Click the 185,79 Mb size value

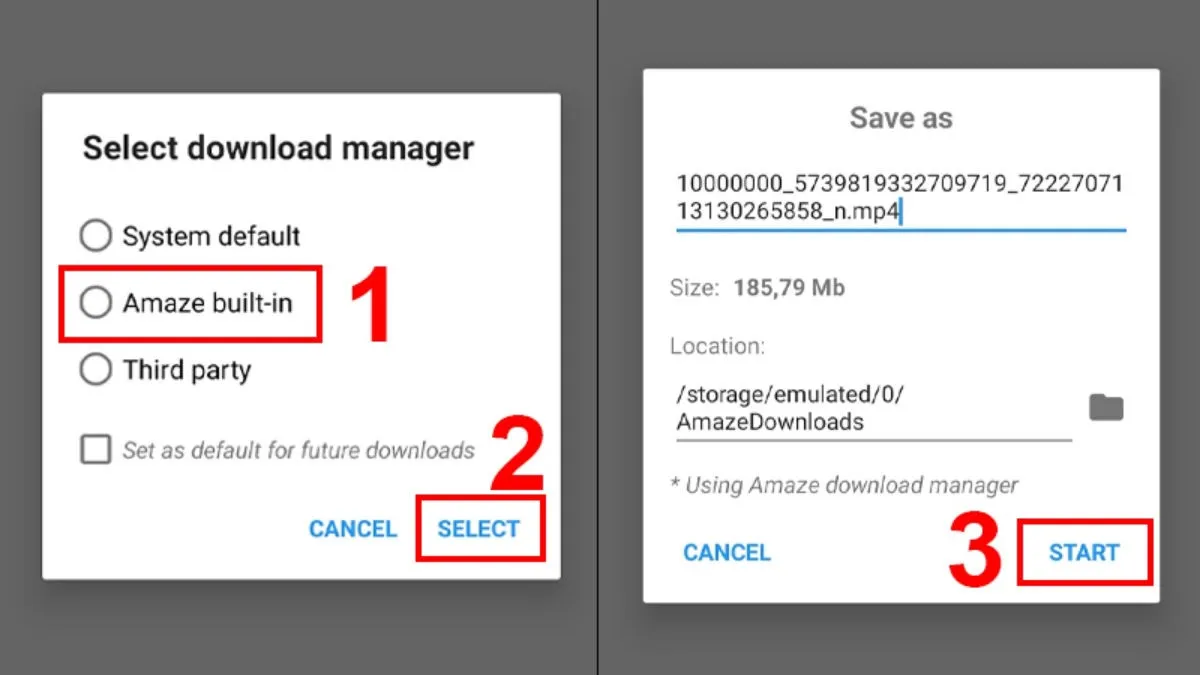(x=789, y=288)
